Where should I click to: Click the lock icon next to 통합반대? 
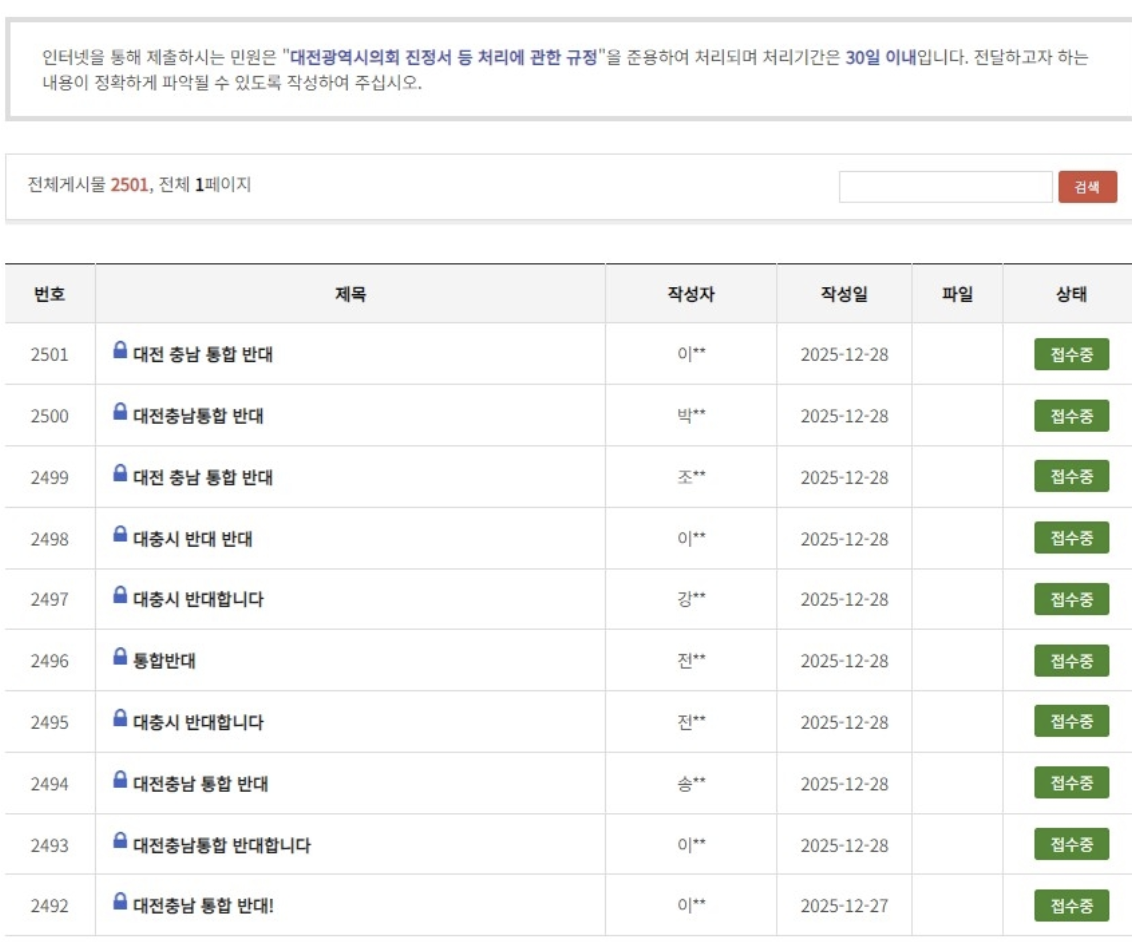click(x=120, y=657)
